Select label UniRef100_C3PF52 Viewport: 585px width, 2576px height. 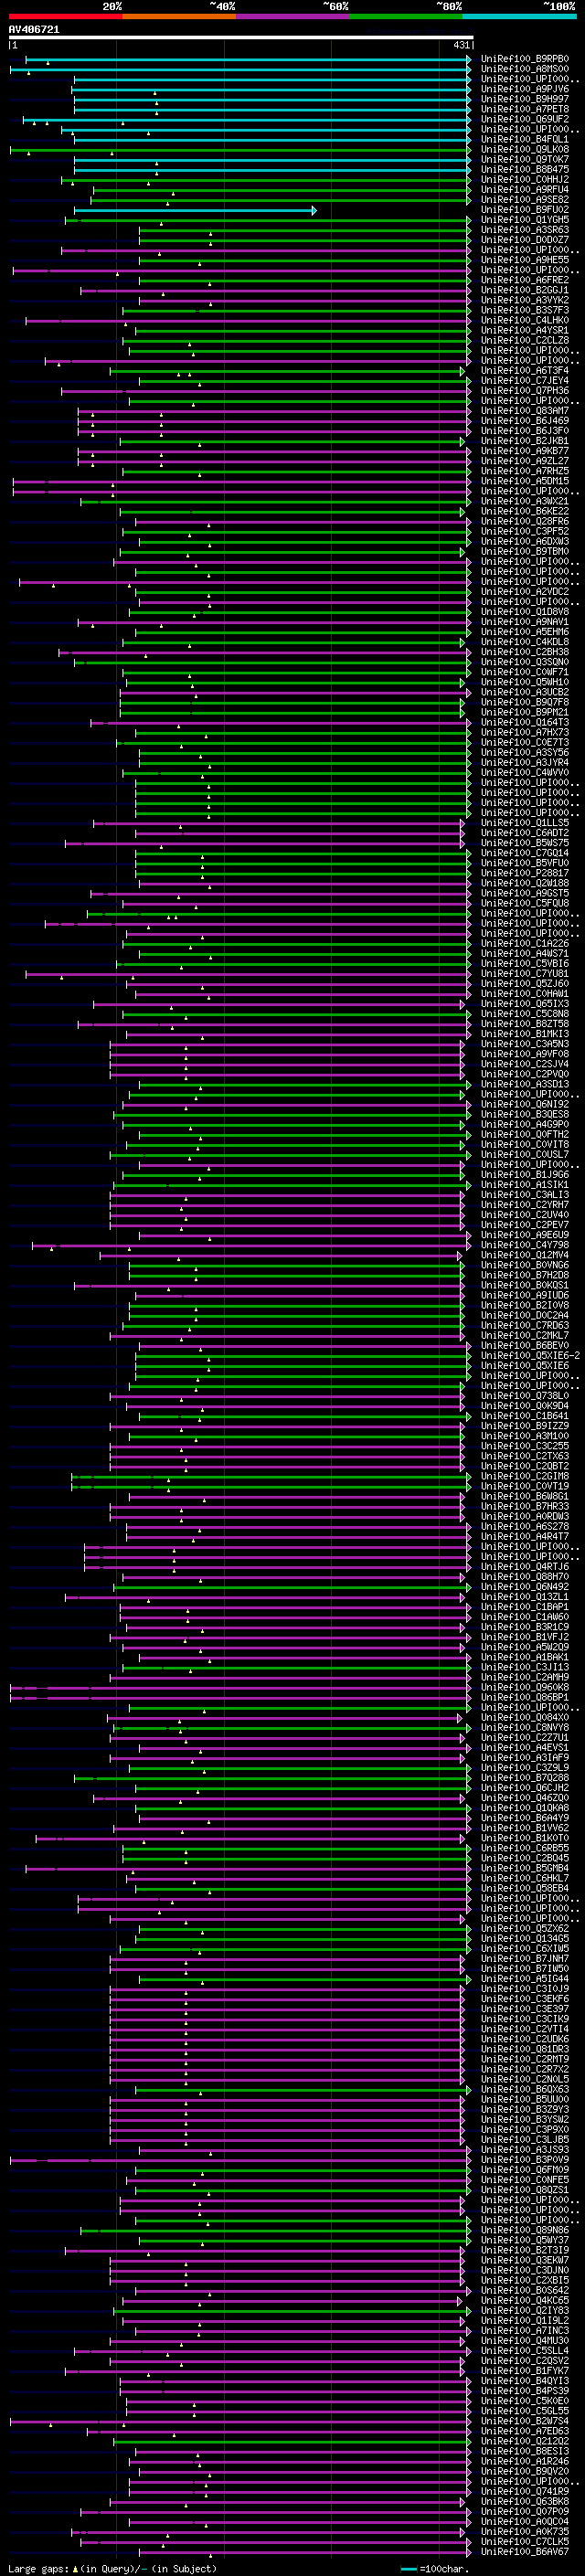525,531
